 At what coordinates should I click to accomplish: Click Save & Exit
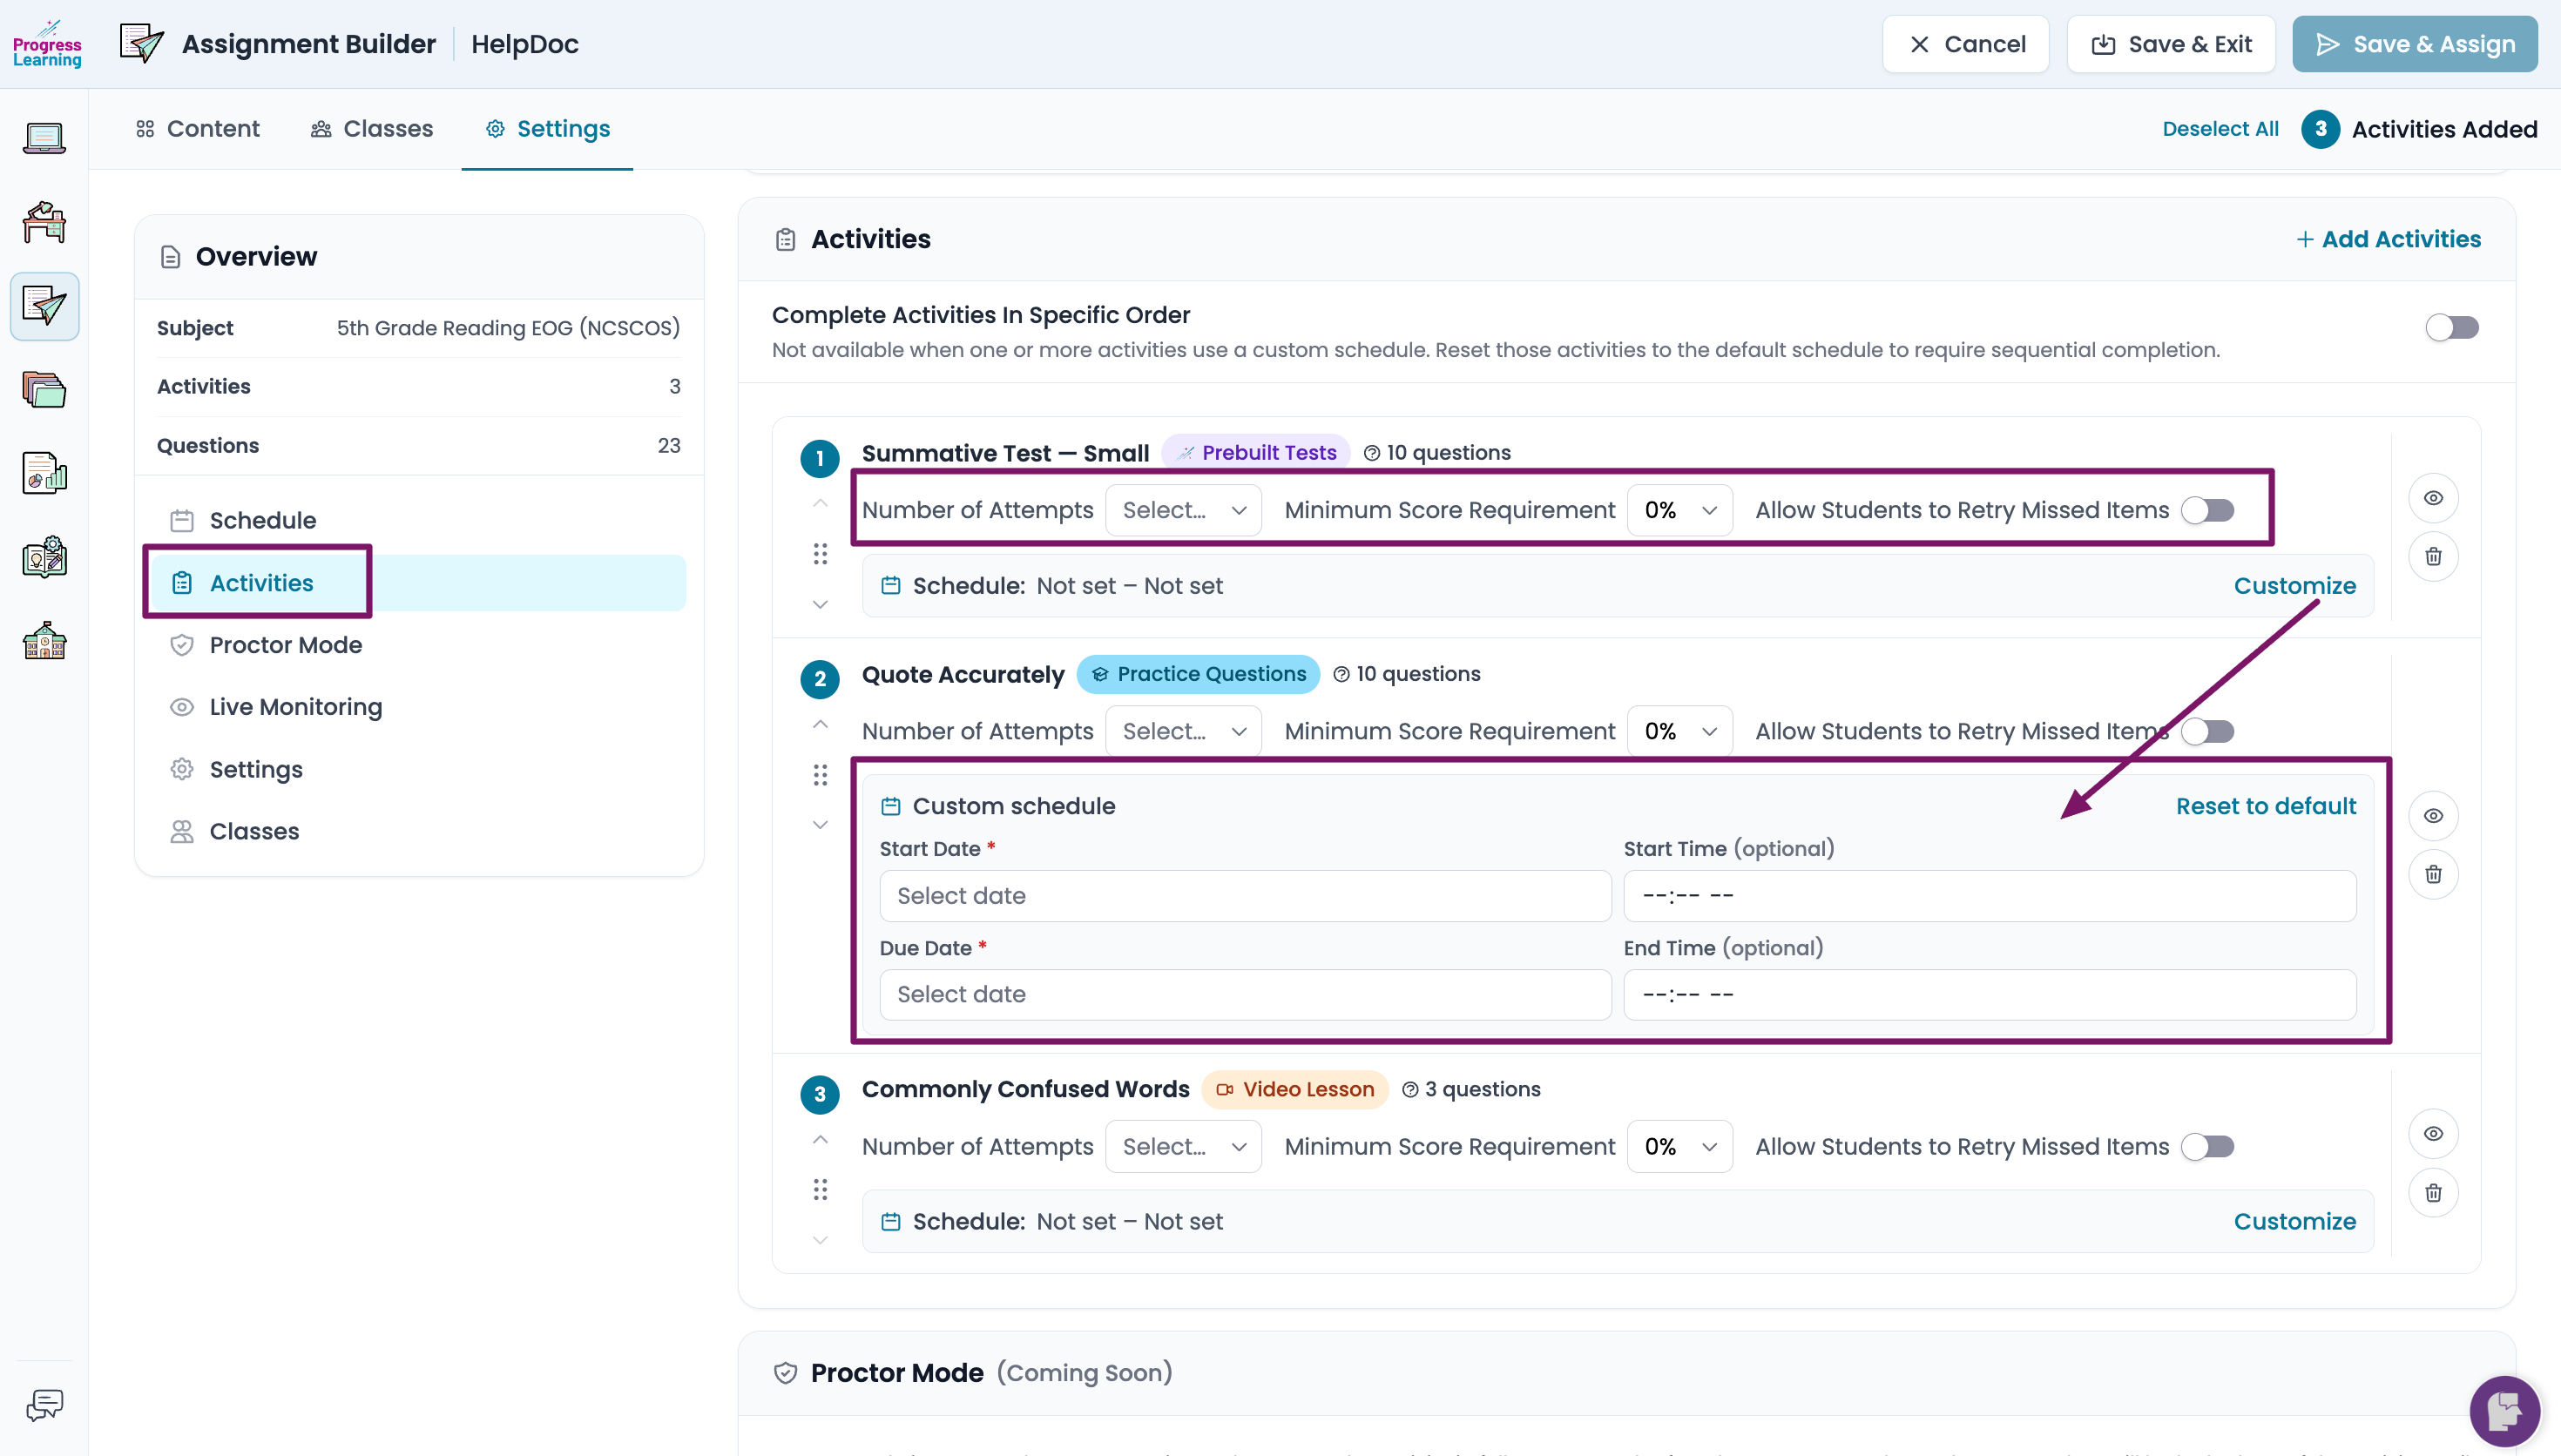coord(2170,44)
